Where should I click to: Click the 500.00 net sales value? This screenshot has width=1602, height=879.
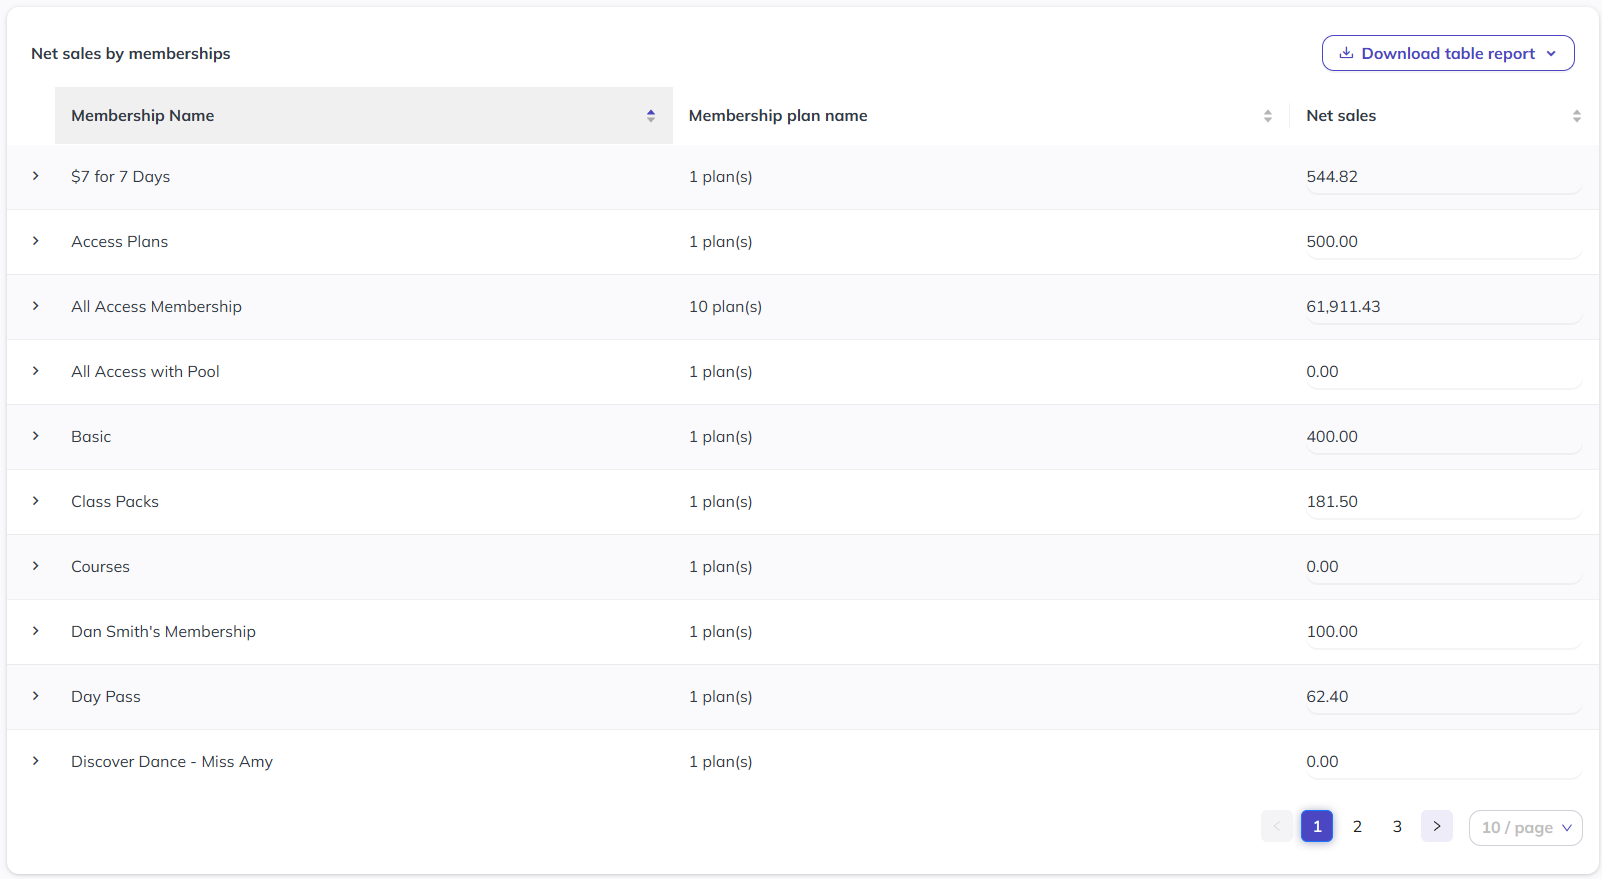tap(1332, 241)
